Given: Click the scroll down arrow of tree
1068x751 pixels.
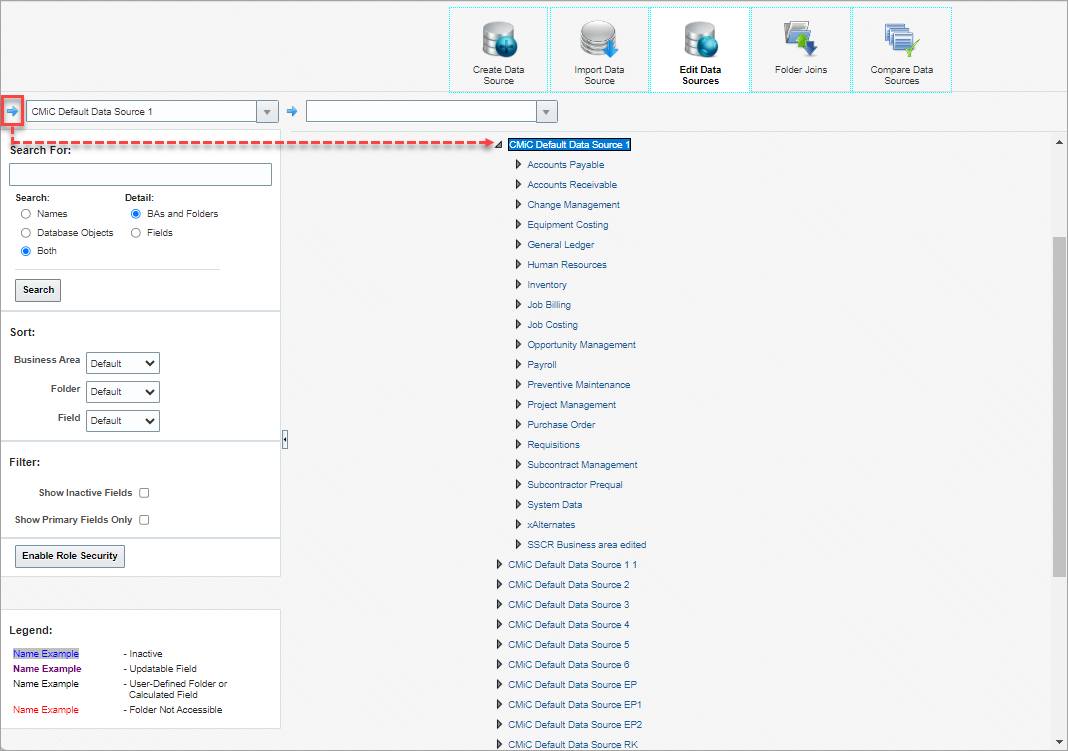Looking at the screenshot, I should pos(1059,741).
